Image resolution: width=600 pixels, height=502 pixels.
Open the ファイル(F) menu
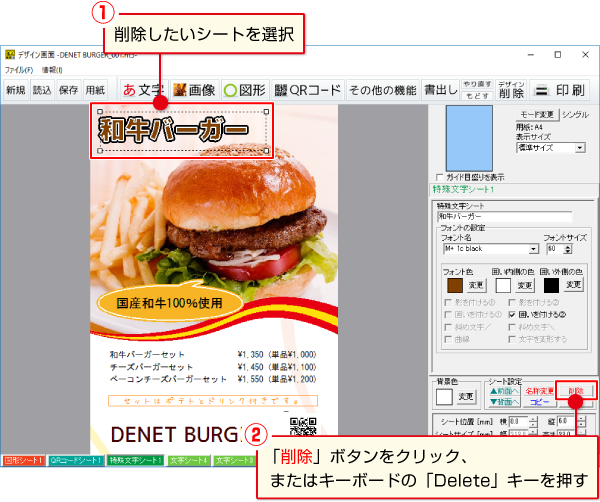click(x=19, y=70)
